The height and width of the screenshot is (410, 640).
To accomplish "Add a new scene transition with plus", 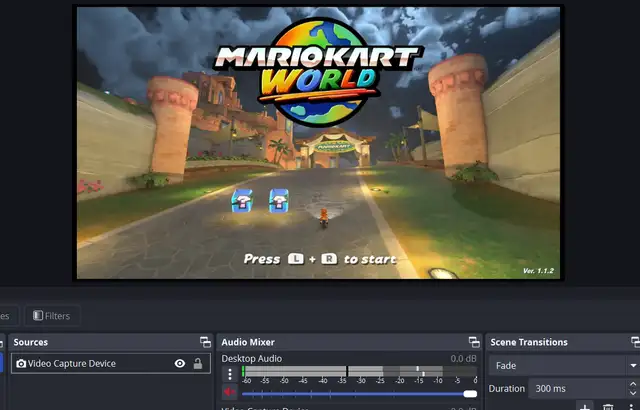I will (x=584, y=407).
